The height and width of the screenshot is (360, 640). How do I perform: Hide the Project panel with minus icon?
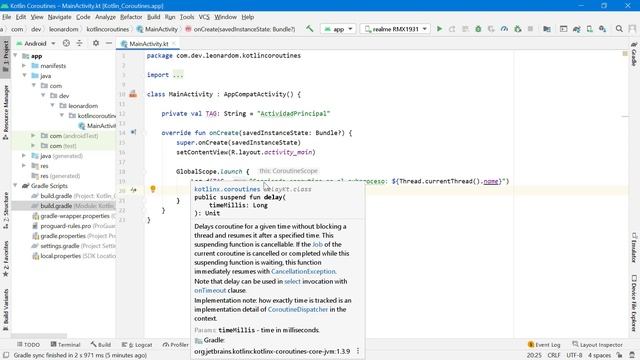(x=109, y=43)
